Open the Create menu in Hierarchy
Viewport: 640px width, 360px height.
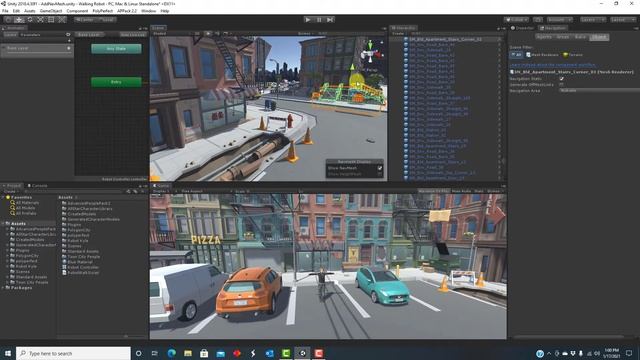click(x=398, y=33)
